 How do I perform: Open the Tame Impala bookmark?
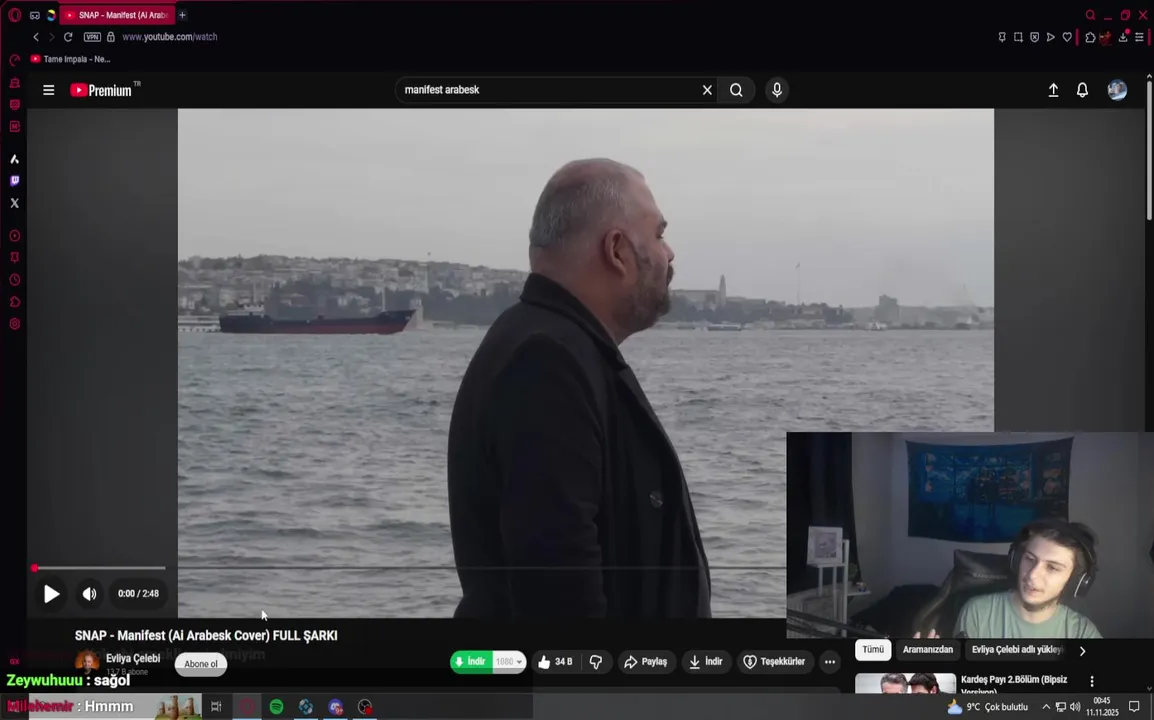(x=71, y=59)
